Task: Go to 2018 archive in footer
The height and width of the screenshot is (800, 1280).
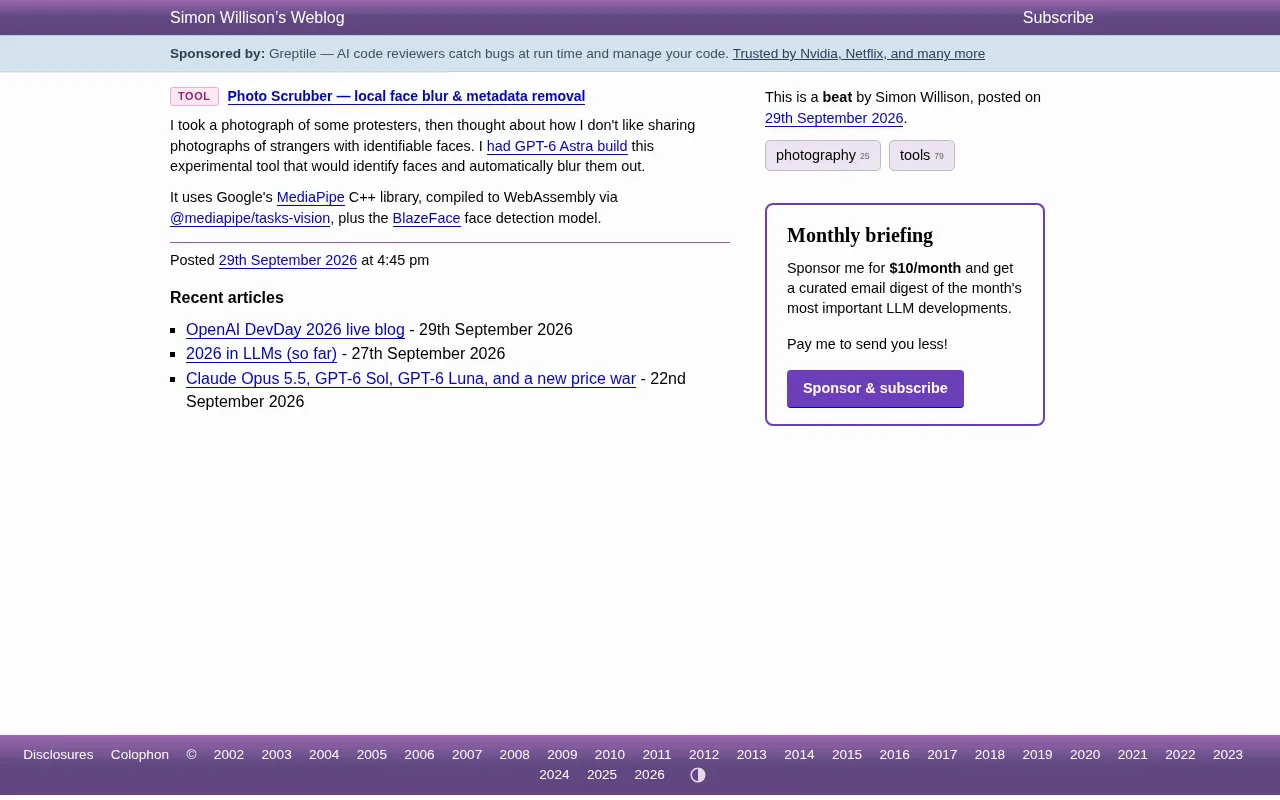Action: click(990, 755)
